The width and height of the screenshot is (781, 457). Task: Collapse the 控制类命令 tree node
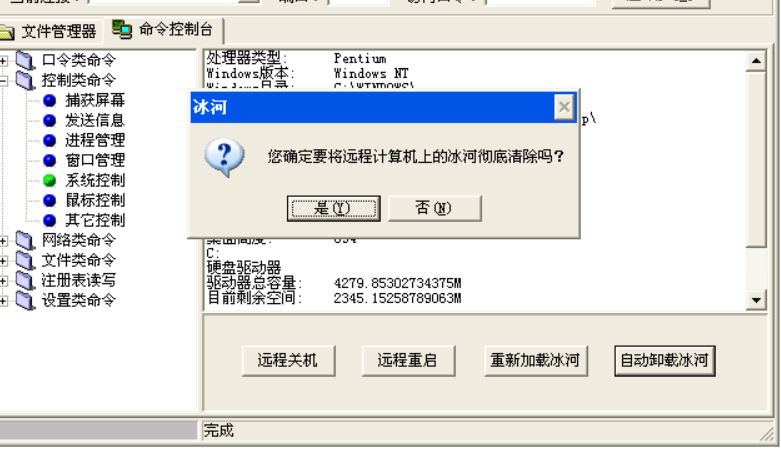3,81
